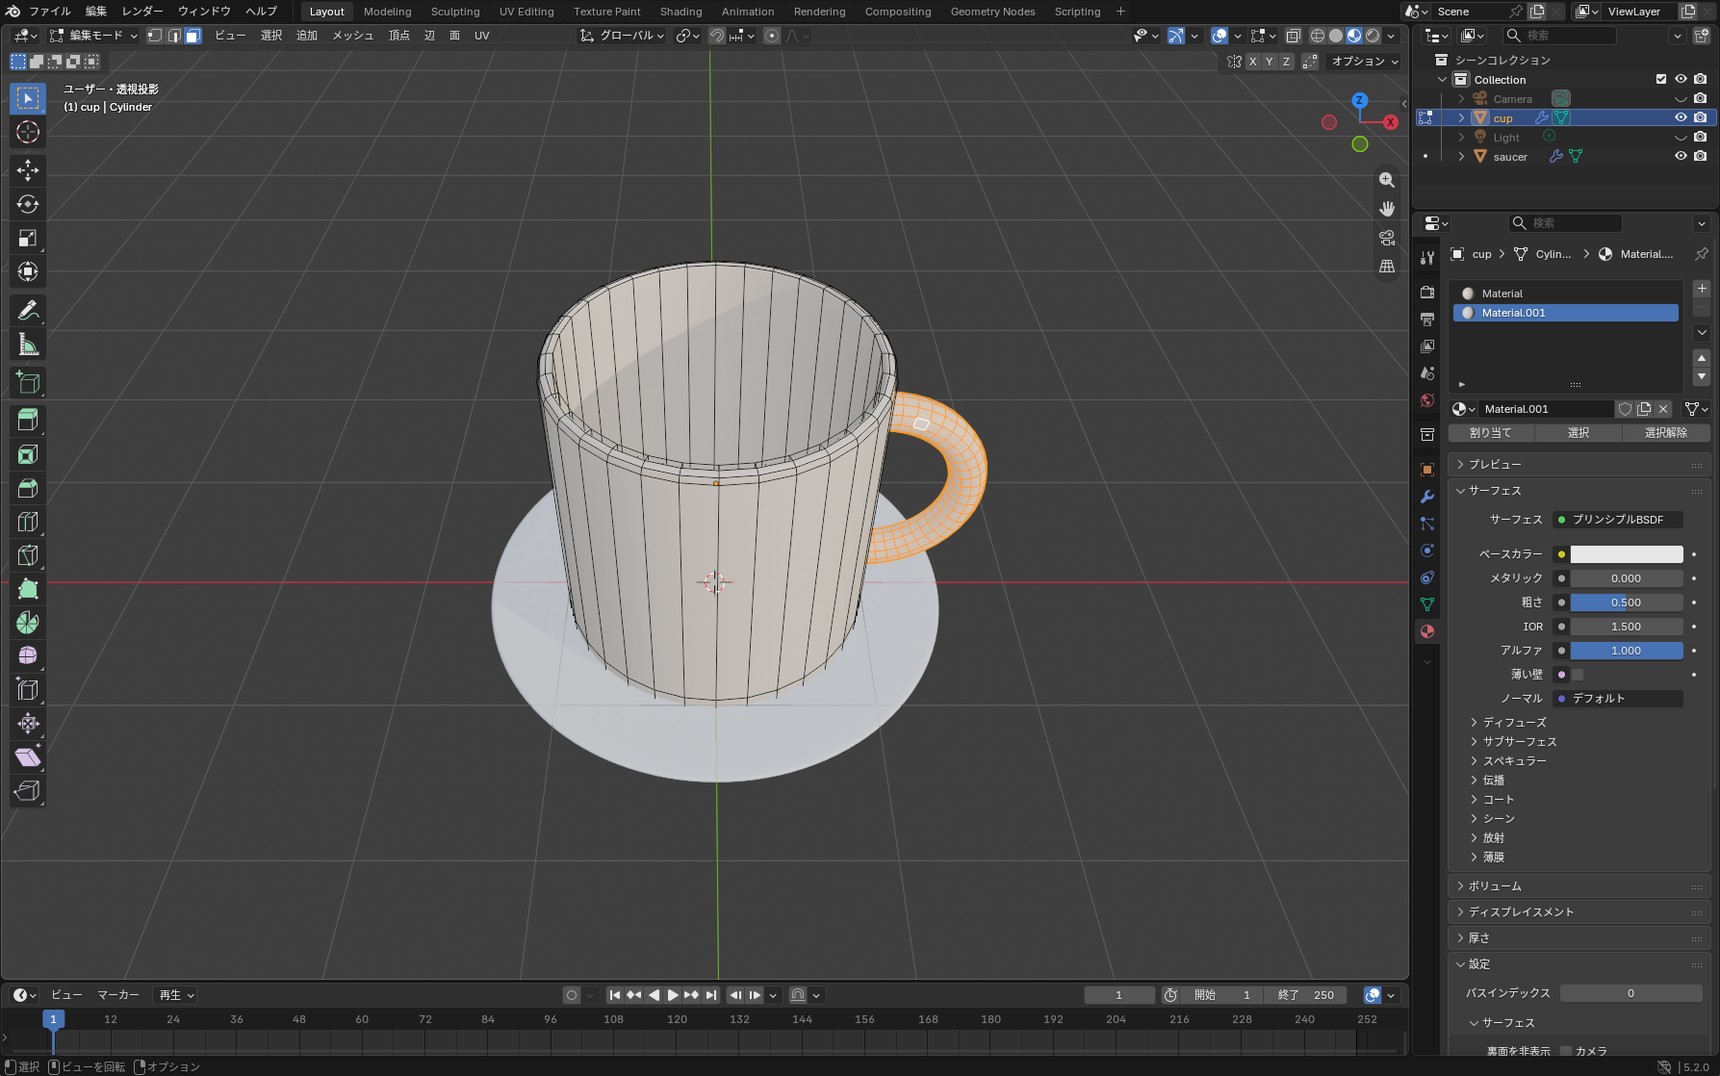Viewport: 1720px width, 1076px height.
Task: Select the Scale tool
Action: [28, 238]
